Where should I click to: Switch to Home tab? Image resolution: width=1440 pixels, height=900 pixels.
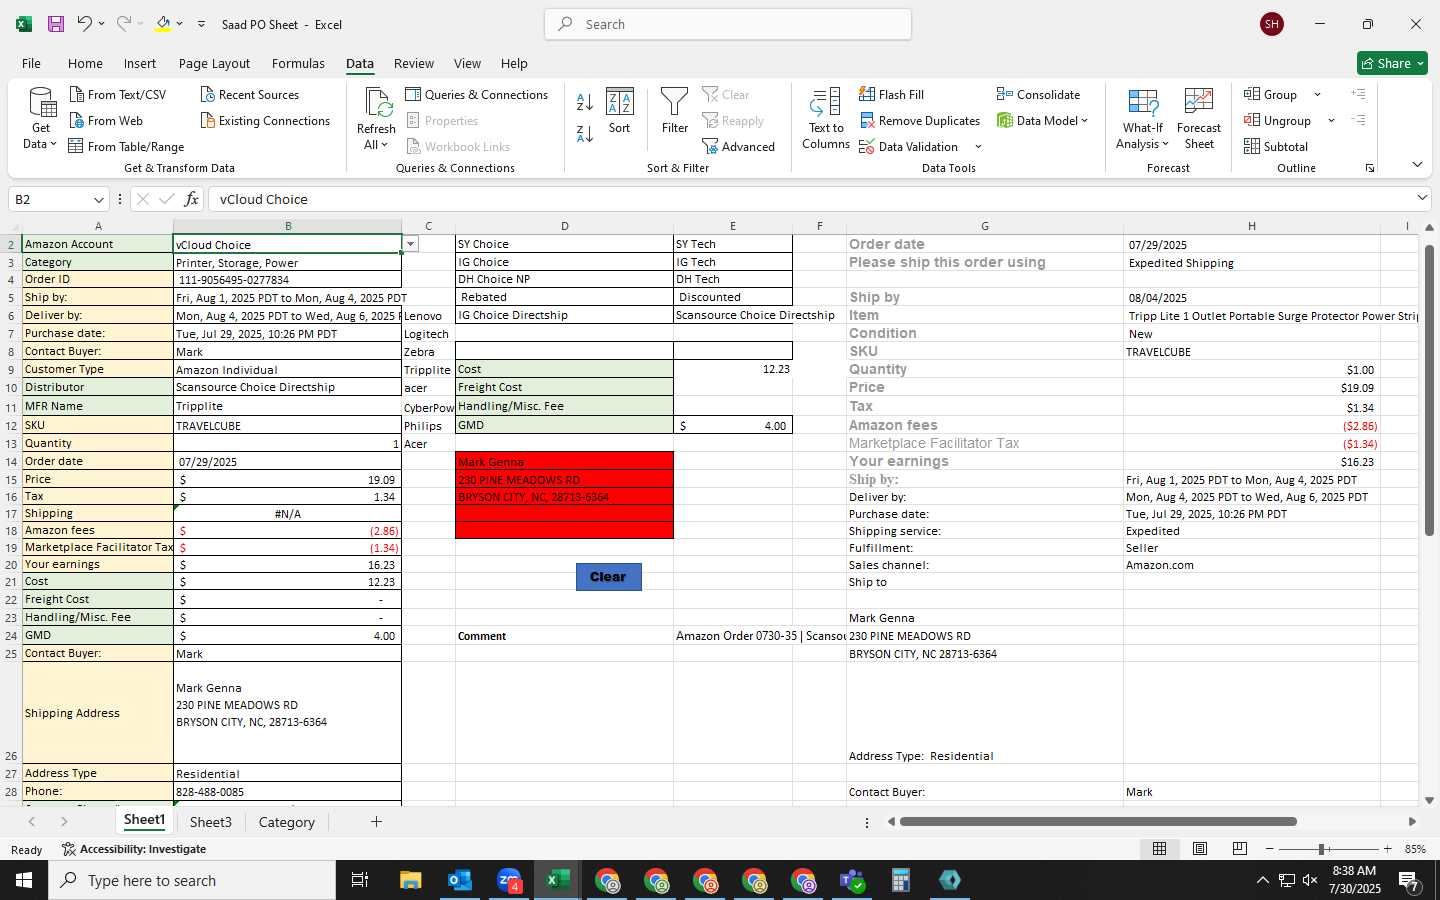[85, 63]
